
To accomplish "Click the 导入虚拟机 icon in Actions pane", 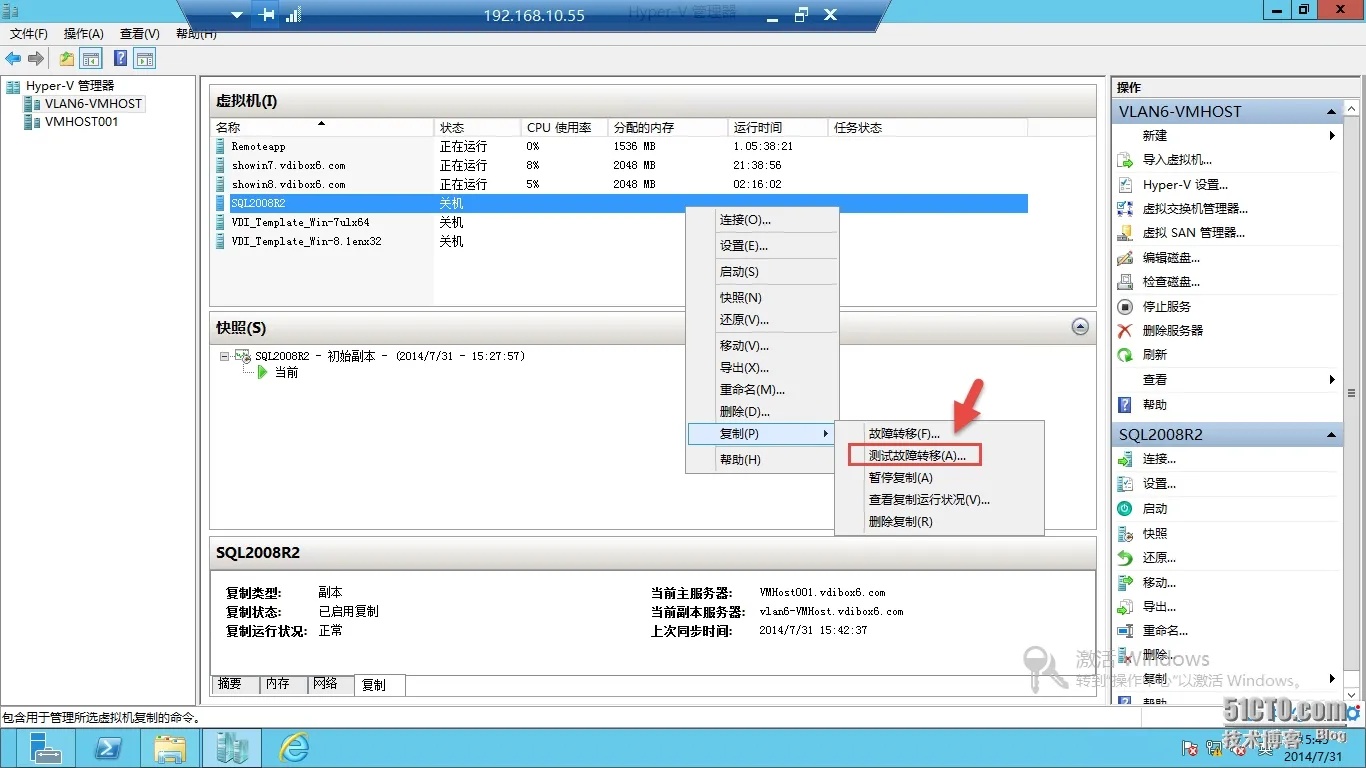I will pyautogui.click(x=1125, y=160).
